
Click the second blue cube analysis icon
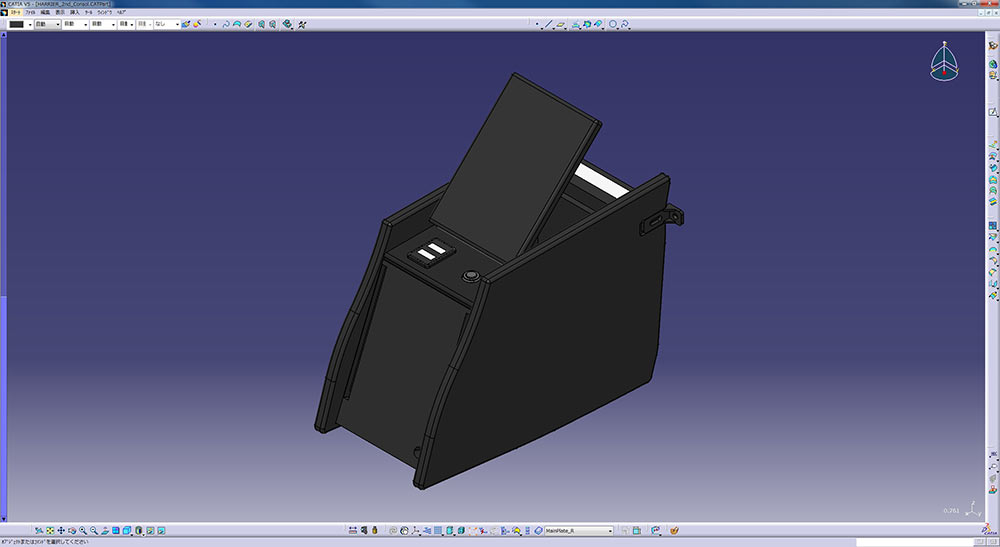[x=272, y=24]
